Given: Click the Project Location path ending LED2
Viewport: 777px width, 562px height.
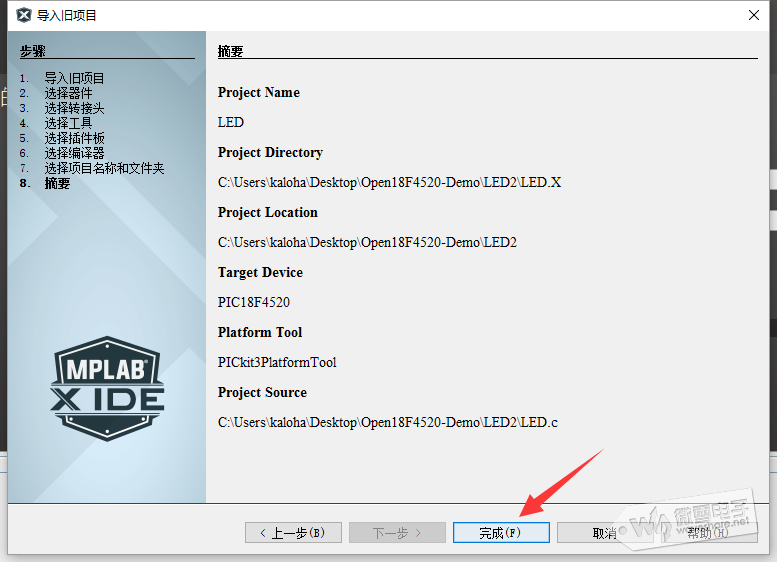Looking at the screenshot, I should [367, 242].
